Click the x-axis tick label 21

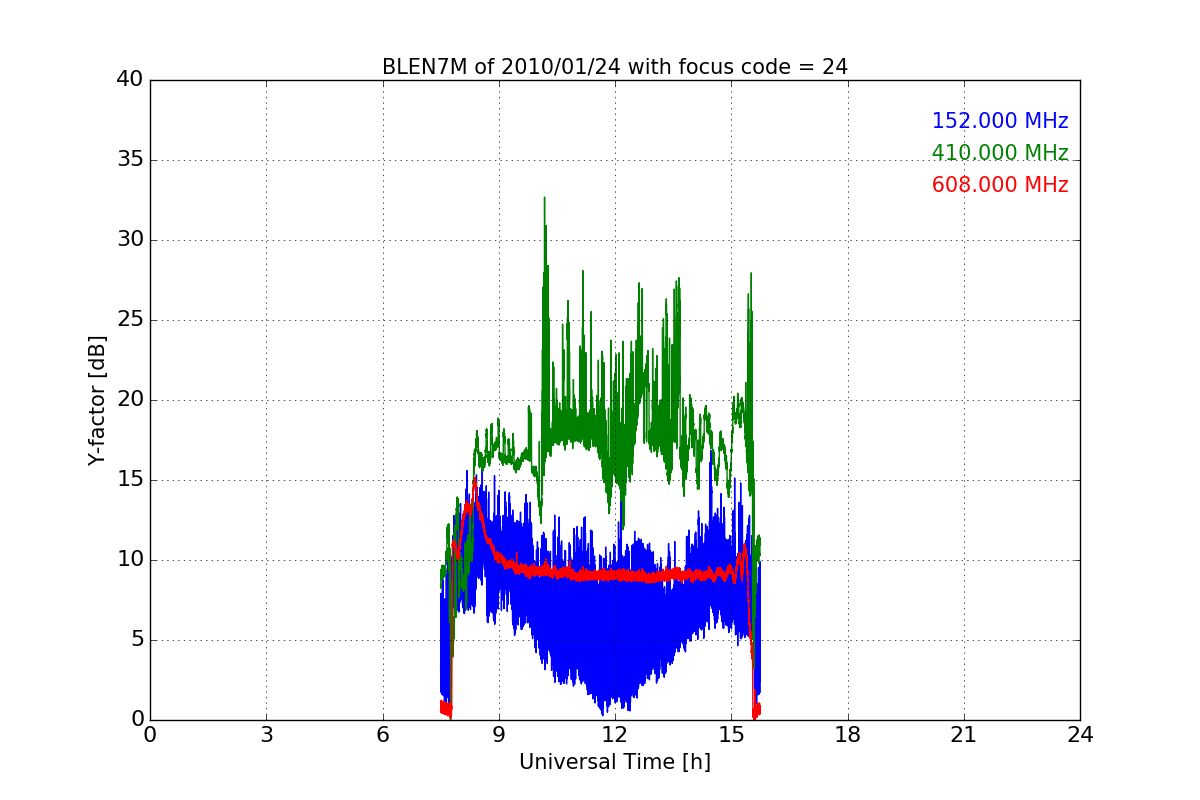(x=964, y=734)
